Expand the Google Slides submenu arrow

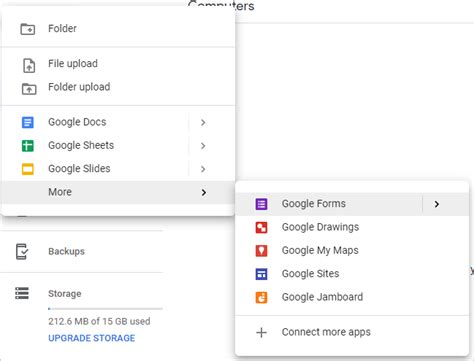(203, 169)
